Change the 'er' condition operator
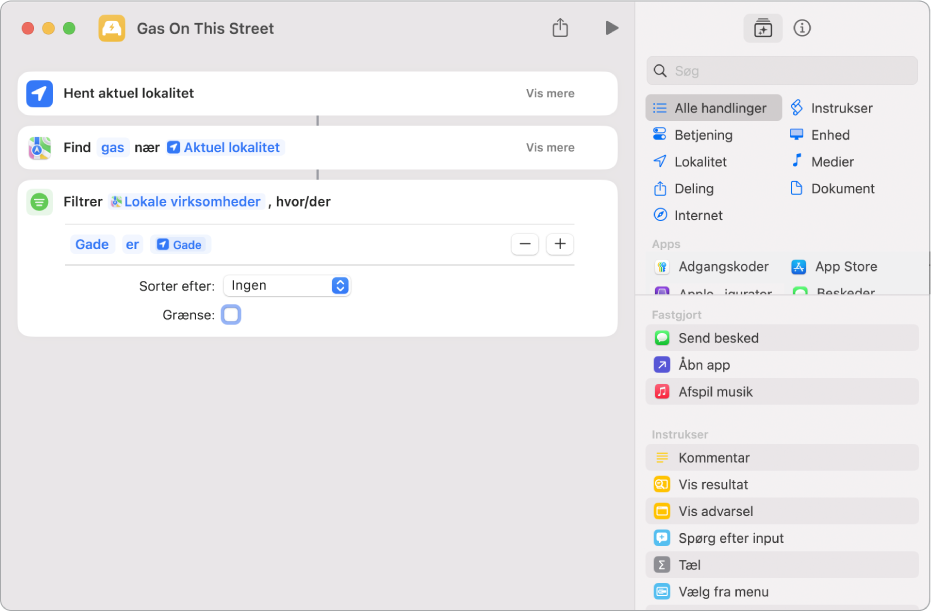The height and width of the screenshot is (612, 931). [132, 245]
